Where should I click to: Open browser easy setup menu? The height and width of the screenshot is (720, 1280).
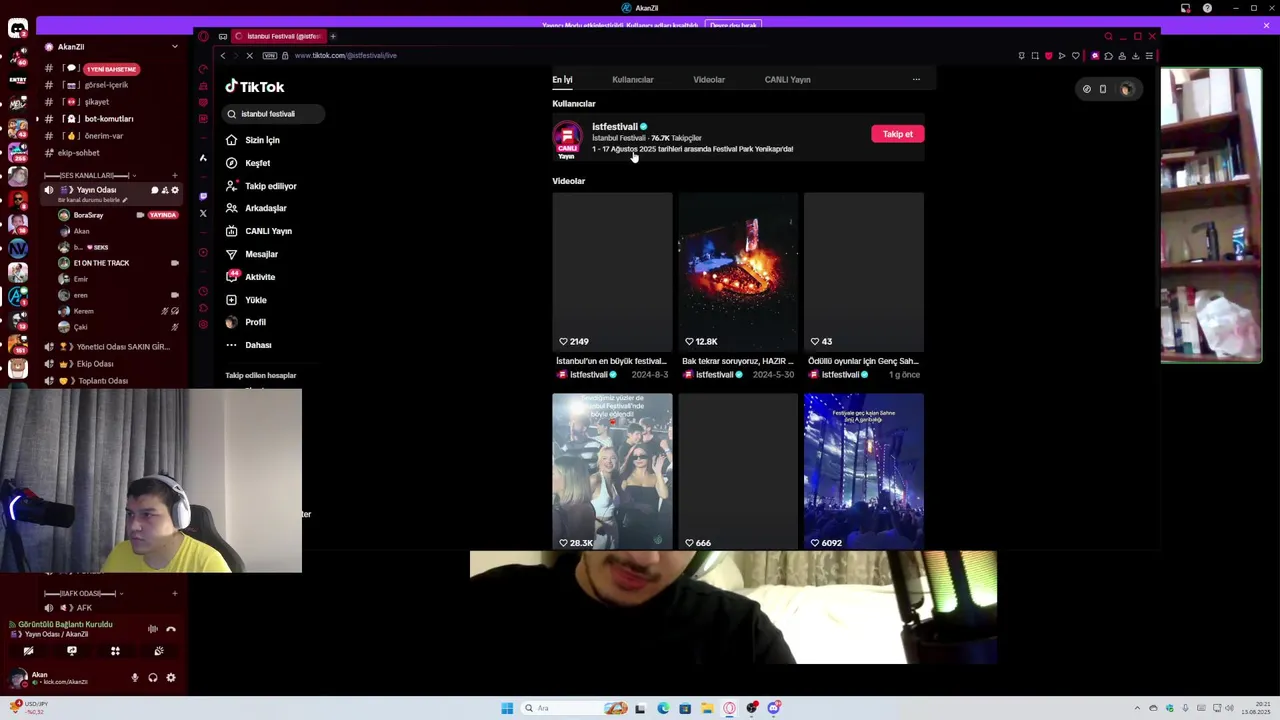click(1149, 56)
